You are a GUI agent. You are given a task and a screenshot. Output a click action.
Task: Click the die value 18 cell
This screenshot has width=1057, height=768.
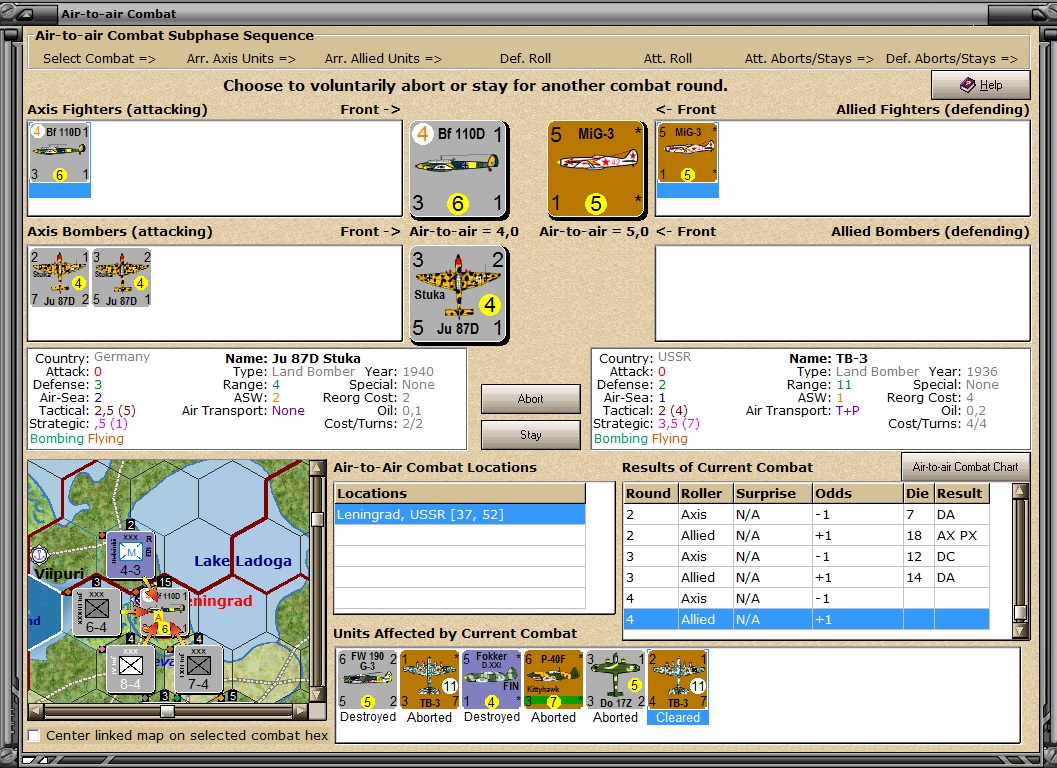918,535
